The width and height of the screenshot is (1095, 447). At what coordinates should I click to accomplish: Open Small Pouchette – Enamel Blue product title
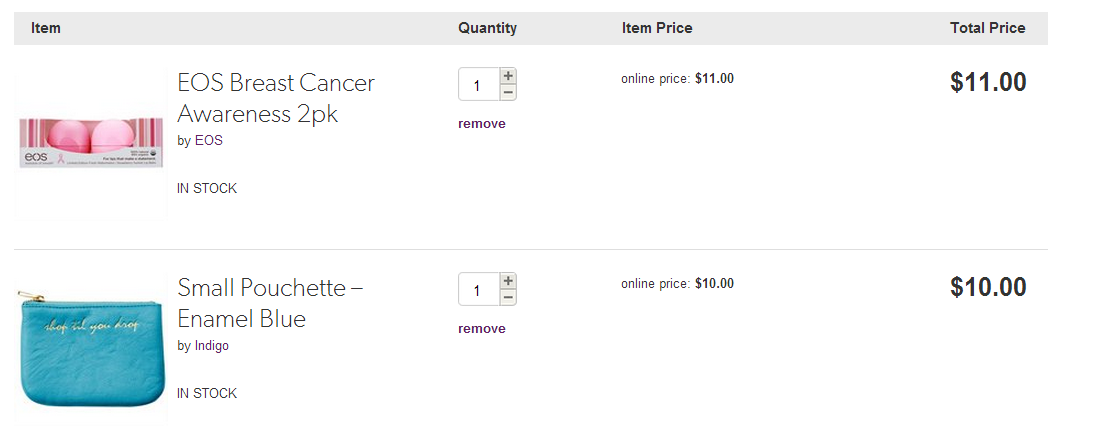click(270, 303)
